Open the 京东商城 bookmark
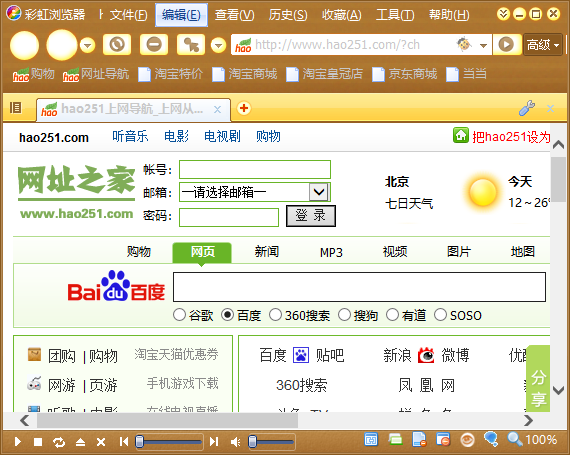570x455 pixels. point(405,74)
